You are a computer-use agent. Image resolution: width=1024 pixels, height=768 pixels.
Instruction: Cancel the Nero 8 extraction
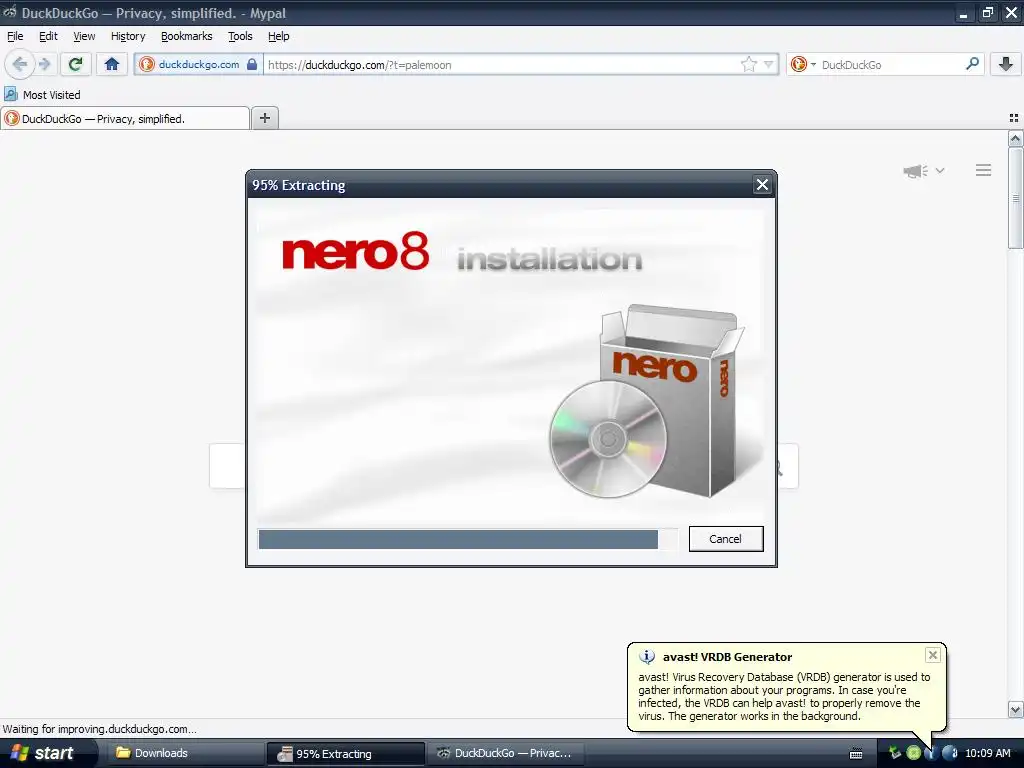726,539
